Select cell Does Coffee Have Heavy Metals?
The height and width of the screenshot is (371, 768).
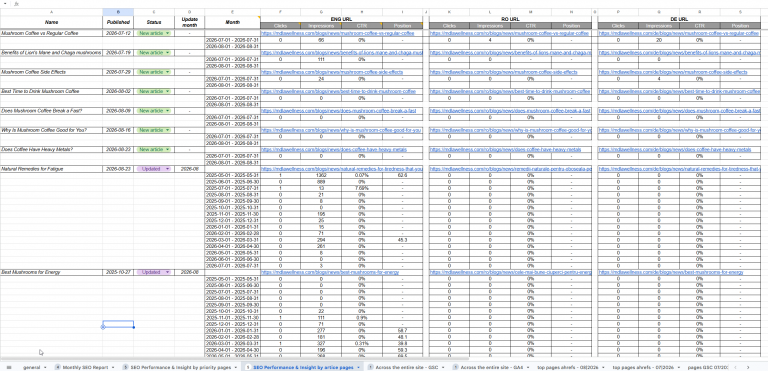(x=51, y=149)
